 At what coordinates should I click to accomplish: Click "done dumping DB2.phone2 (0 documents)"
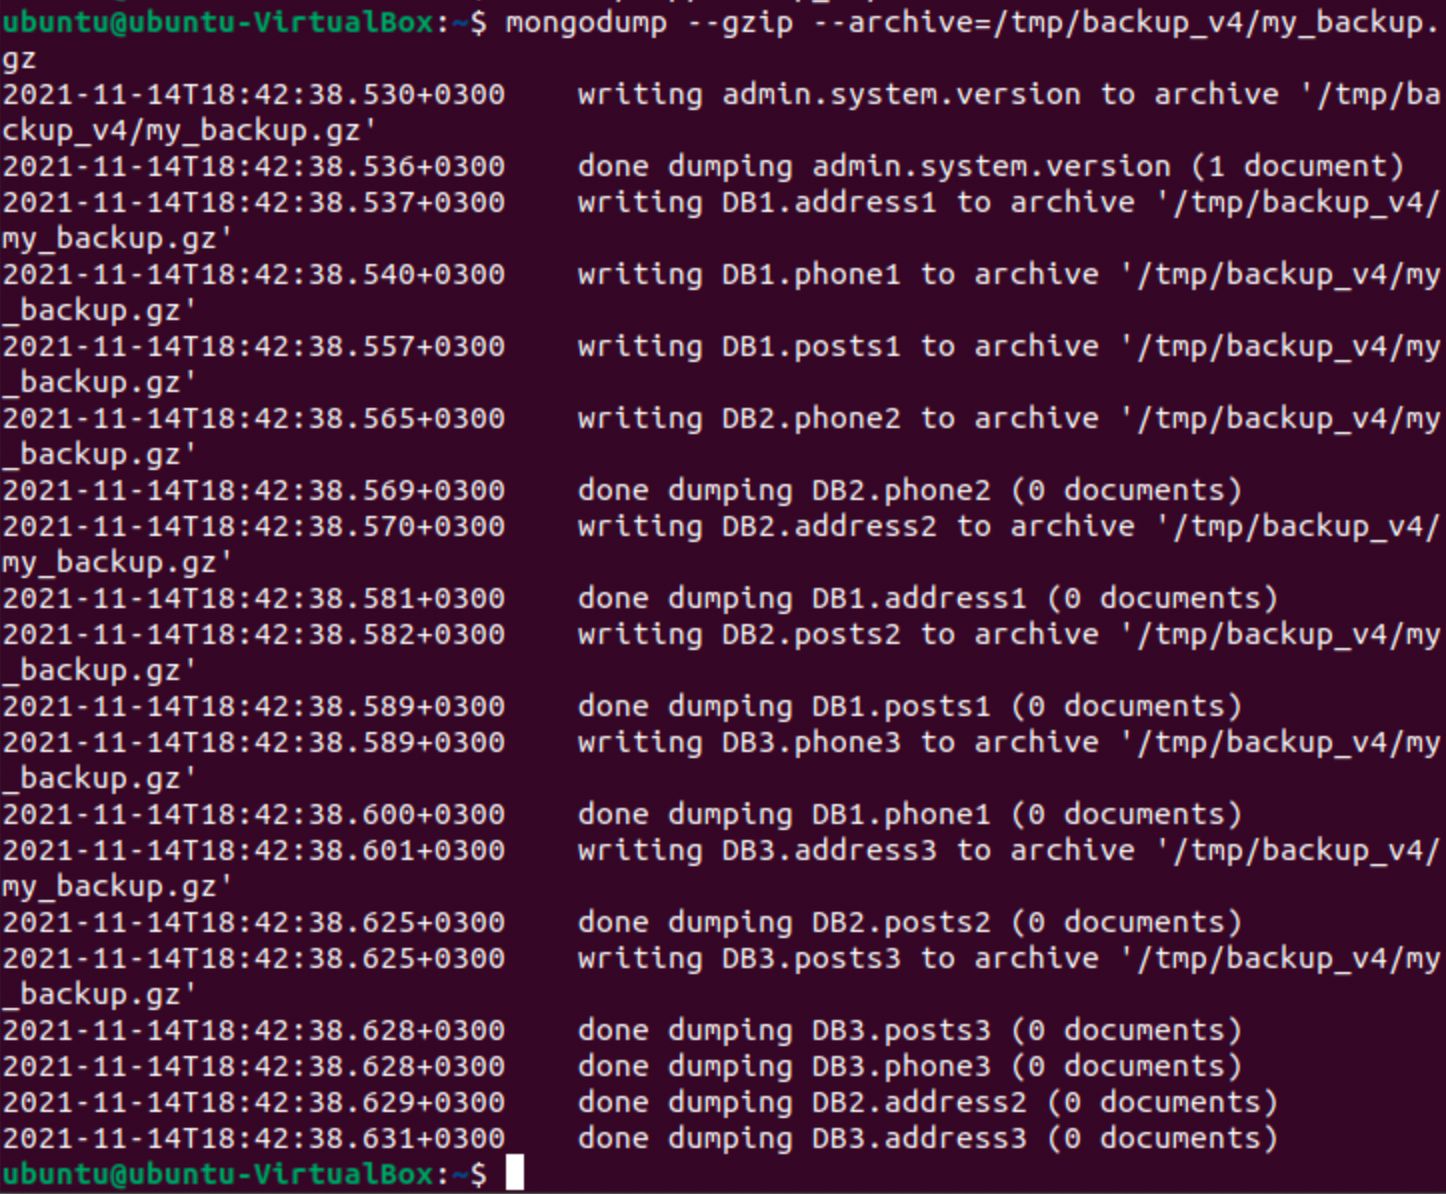click(x=910, y=490)
